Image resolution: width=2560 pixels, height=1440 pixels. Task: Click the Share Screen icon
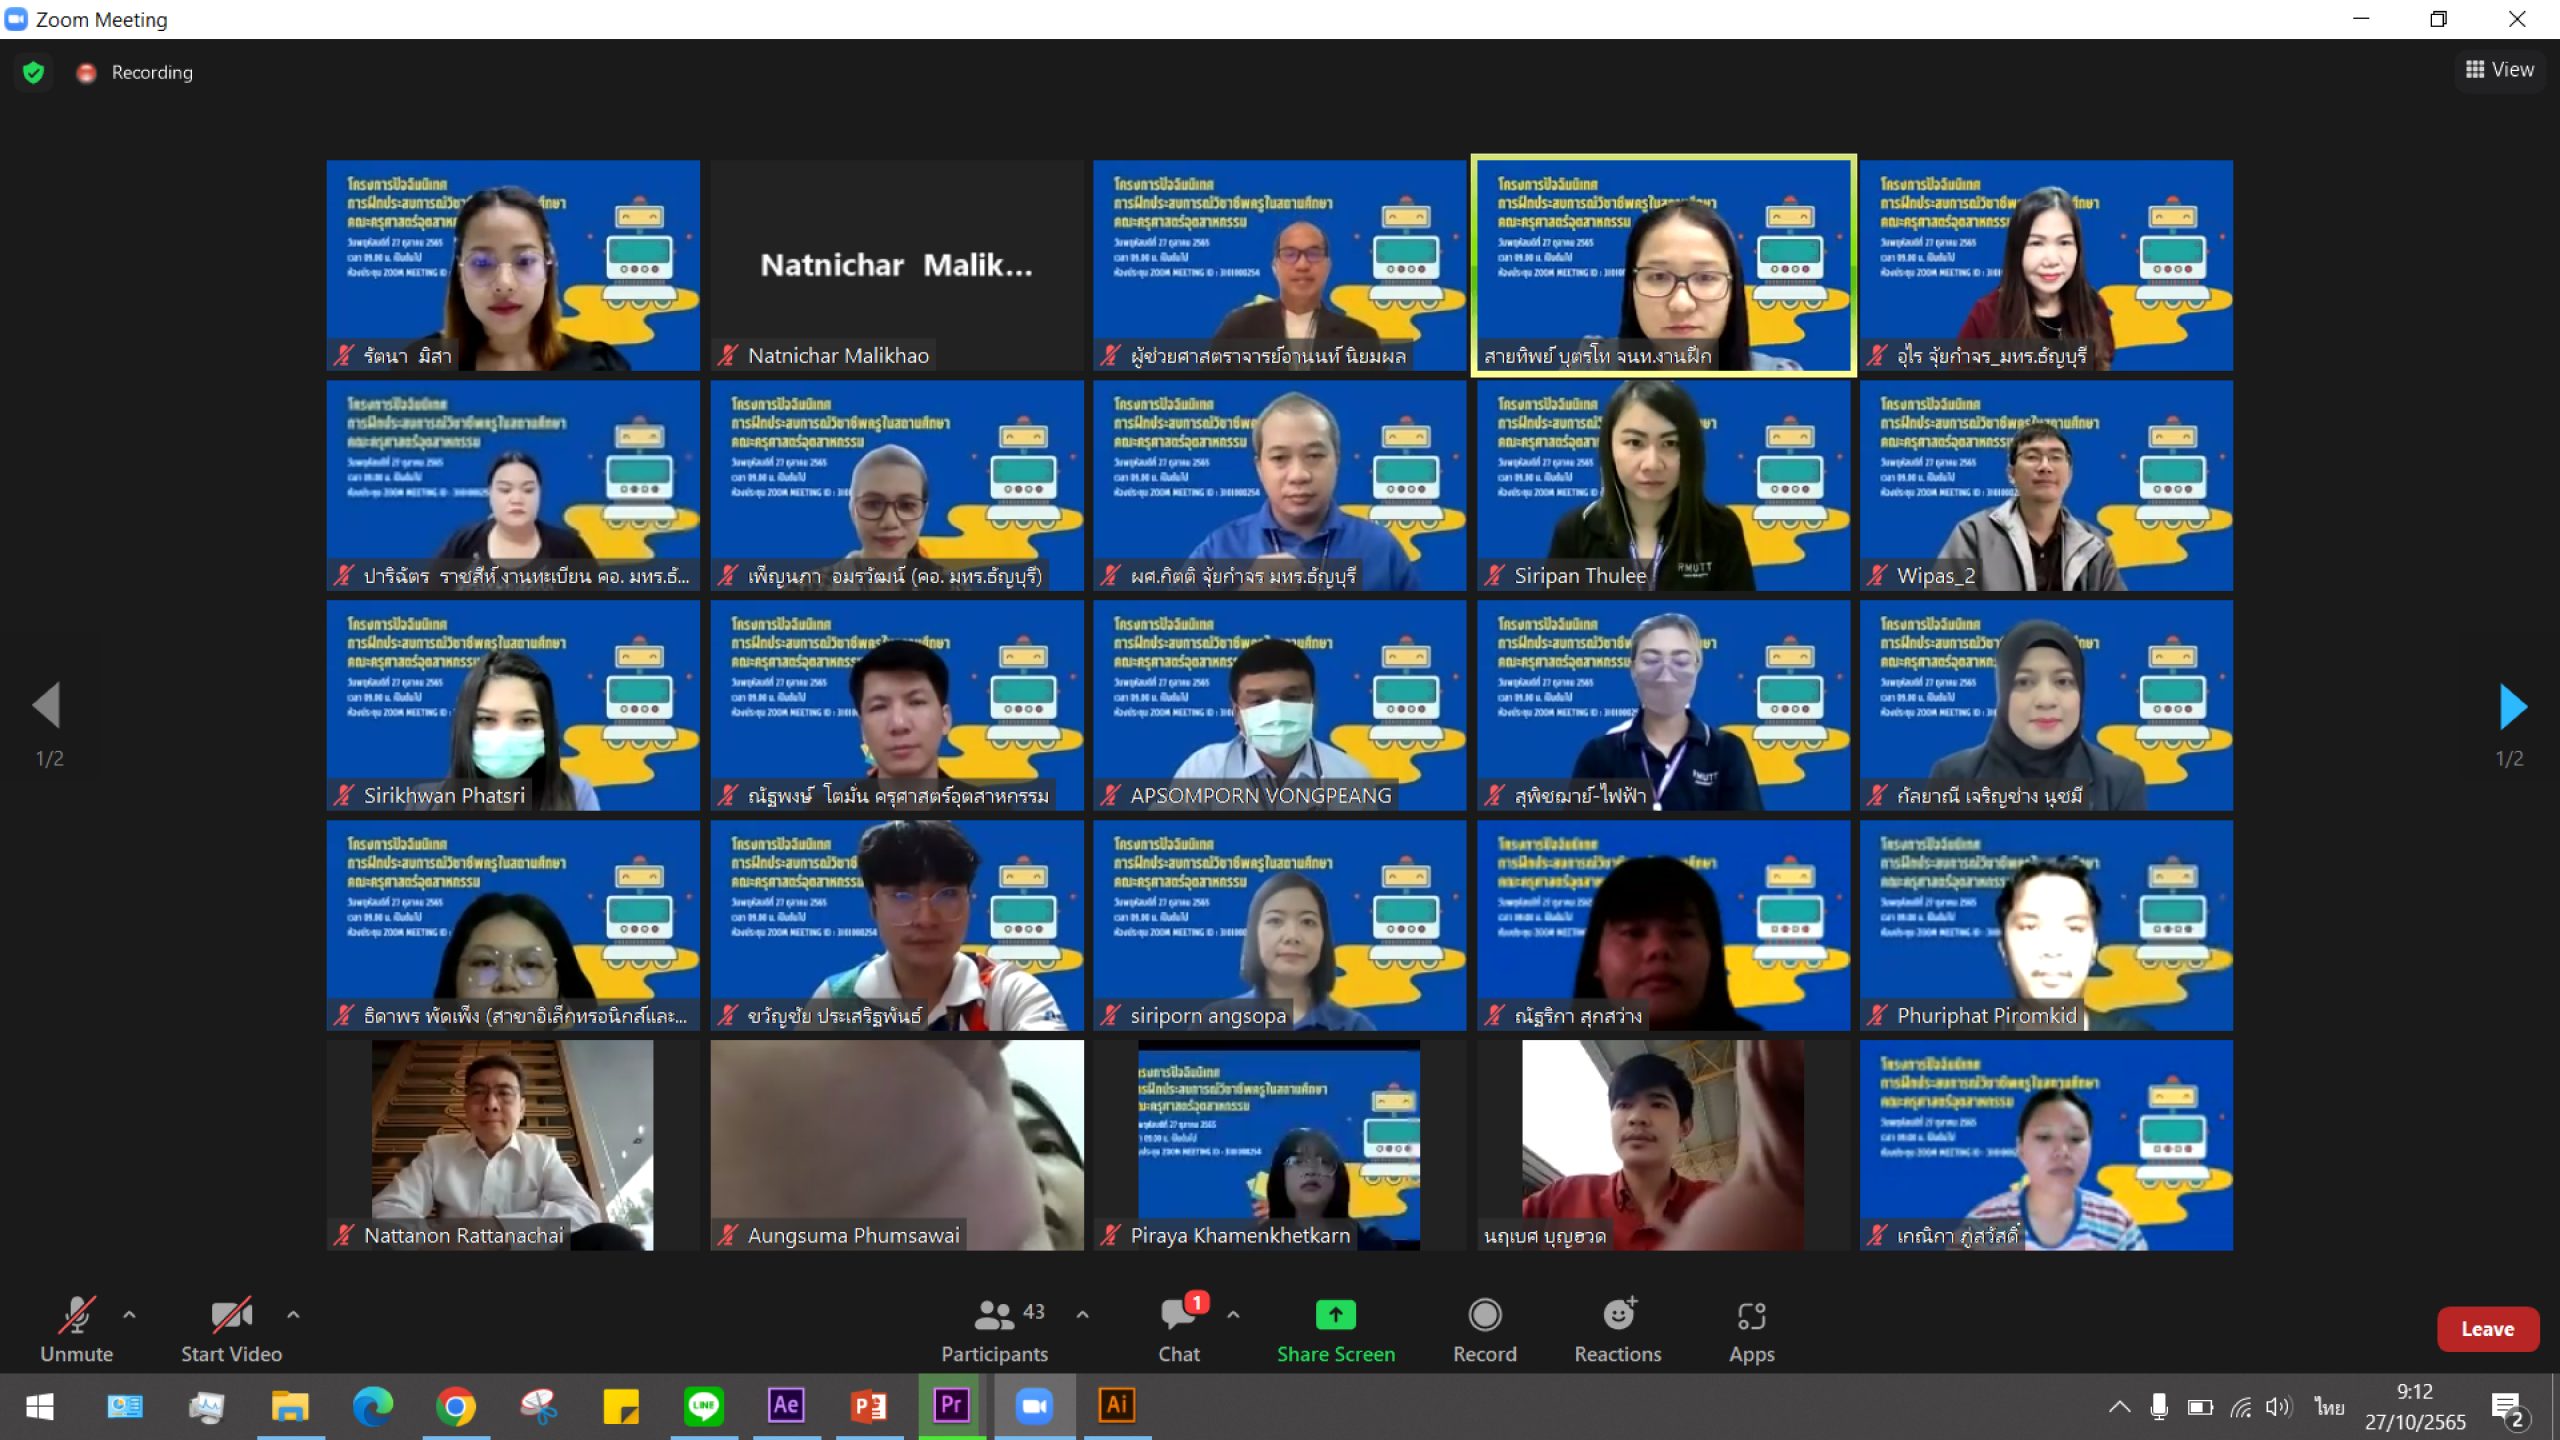1335,1316
